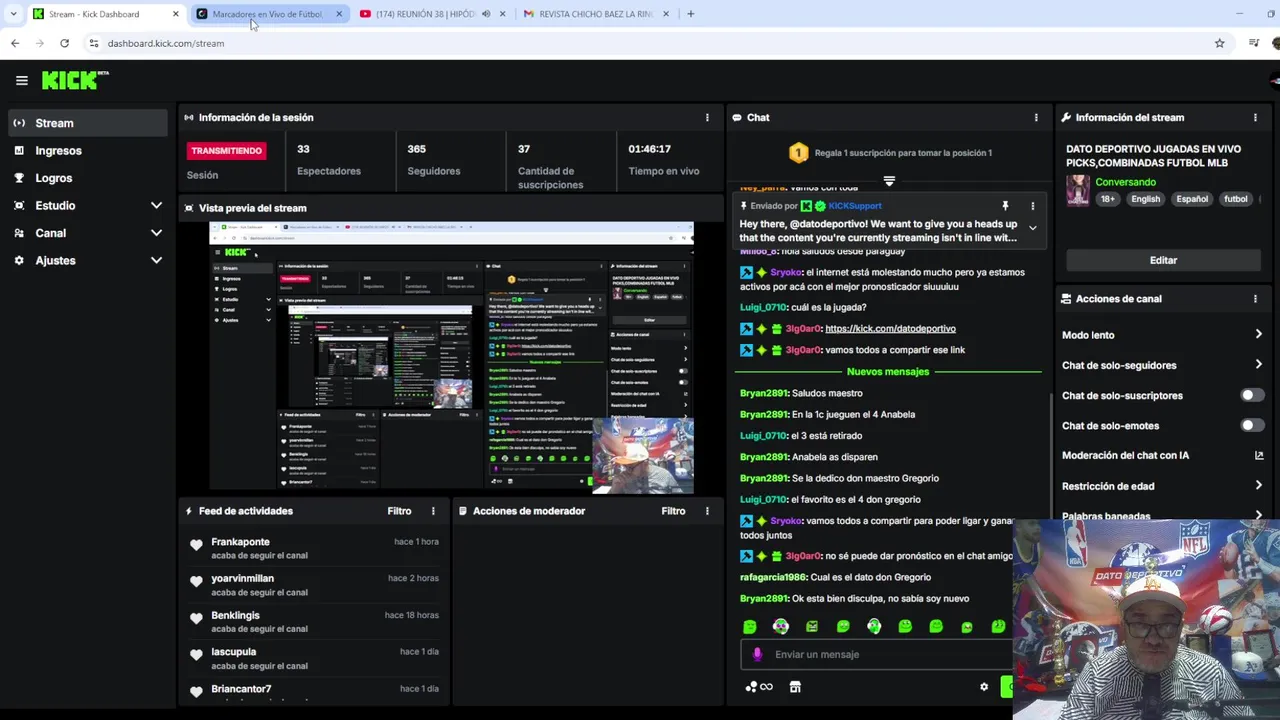1280x720 pixels.
Task: Open Ingresos in left sidebar
Action: 86,151
